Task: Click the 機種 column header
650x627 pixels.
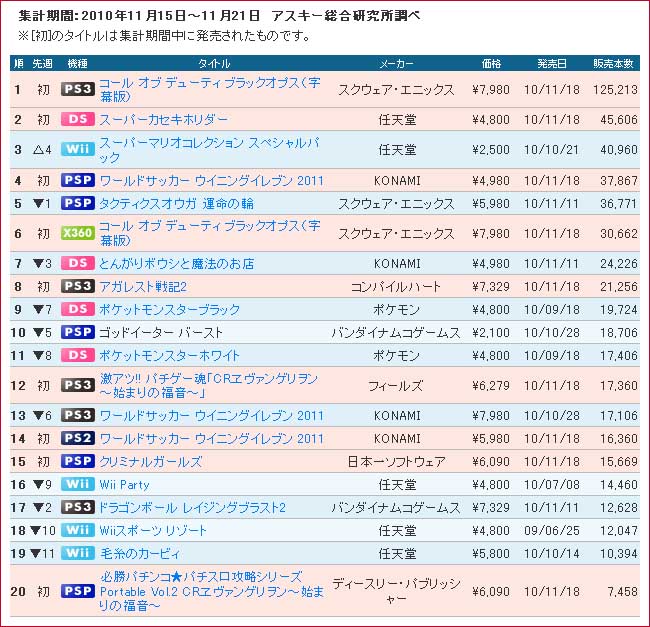Action: pos(78,63)
